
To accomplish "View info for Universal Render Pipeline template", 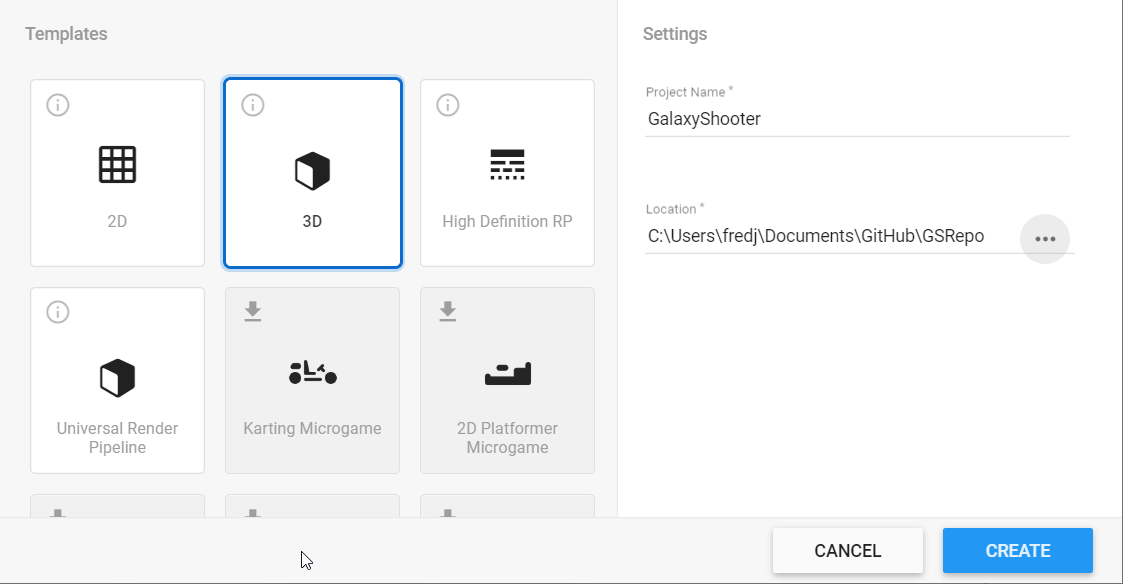I will 57,311.
